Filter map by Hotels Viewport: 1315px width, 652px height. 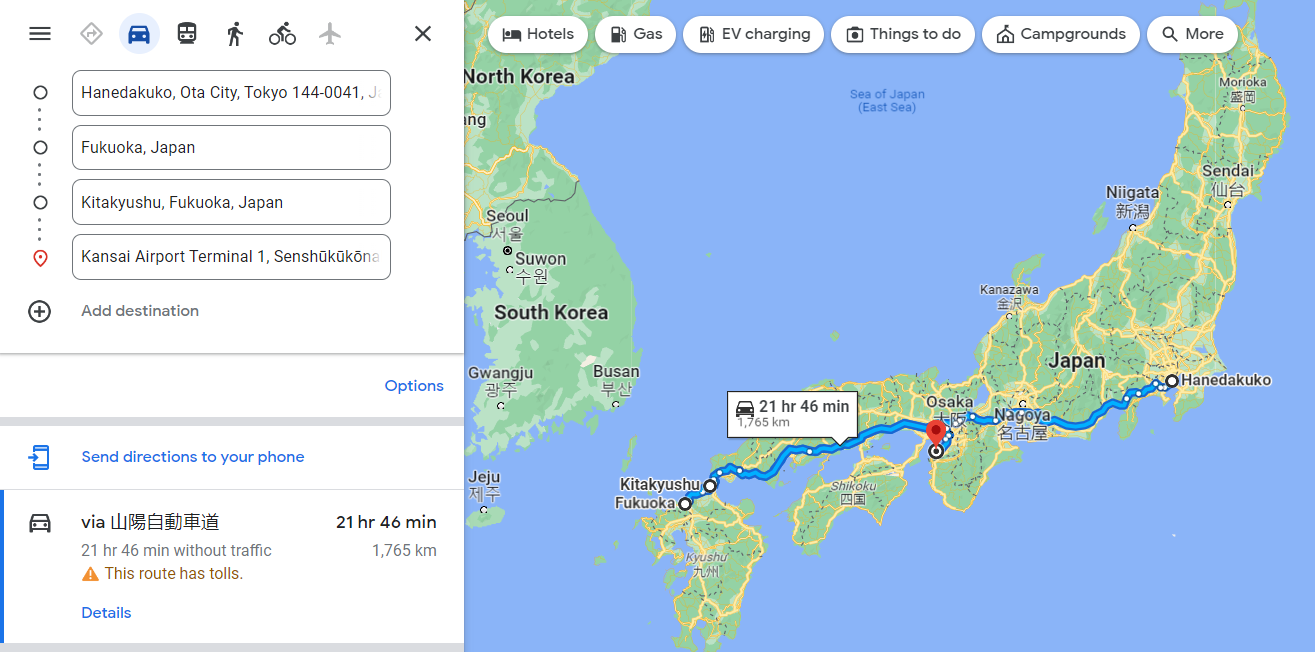click(538, 34)
